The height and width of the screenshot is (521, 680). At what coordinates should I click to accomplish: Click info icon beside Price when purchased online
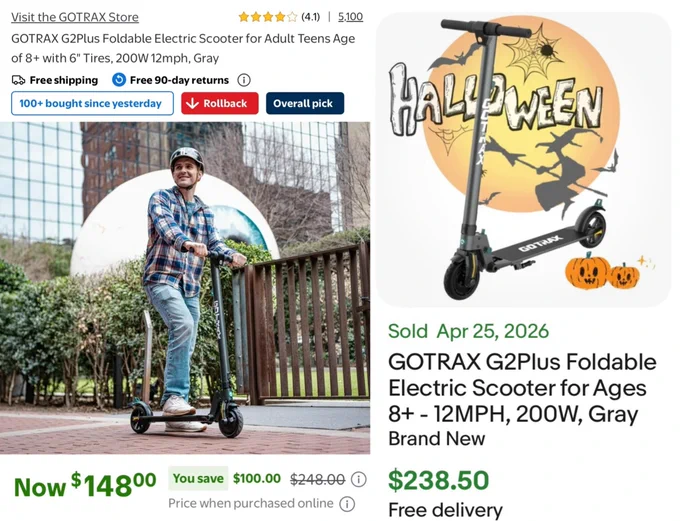(347, 504)
